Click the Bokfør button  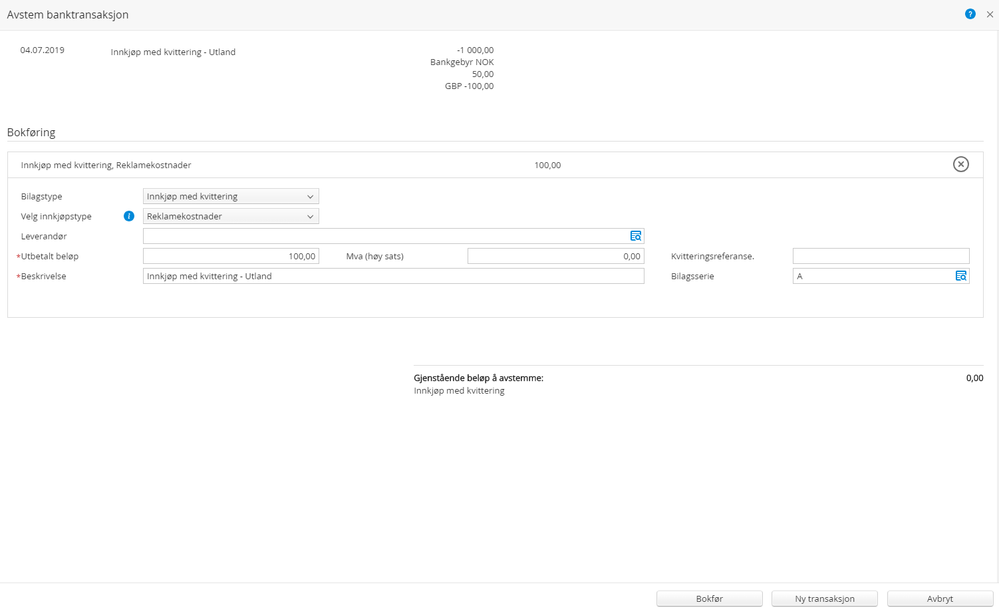(x=709, y=598)
